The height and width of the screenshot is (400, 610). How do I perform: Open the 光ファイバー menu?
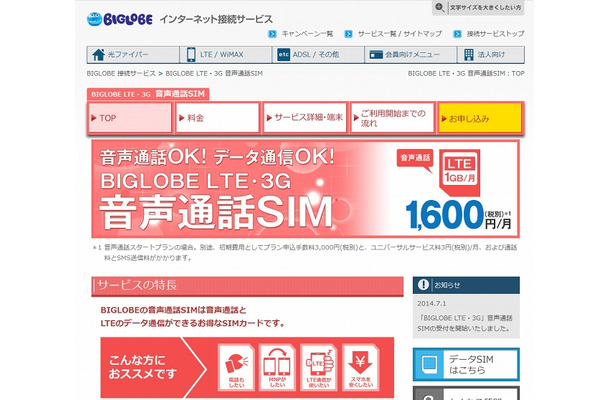click(x=133, y=54)
